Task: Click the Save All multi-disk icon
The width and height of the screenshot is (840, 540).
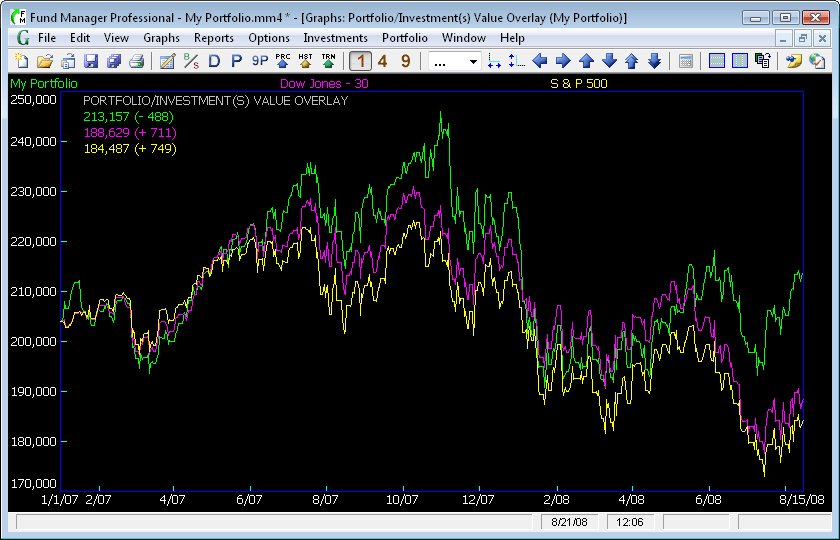Action: pos(114,61)
